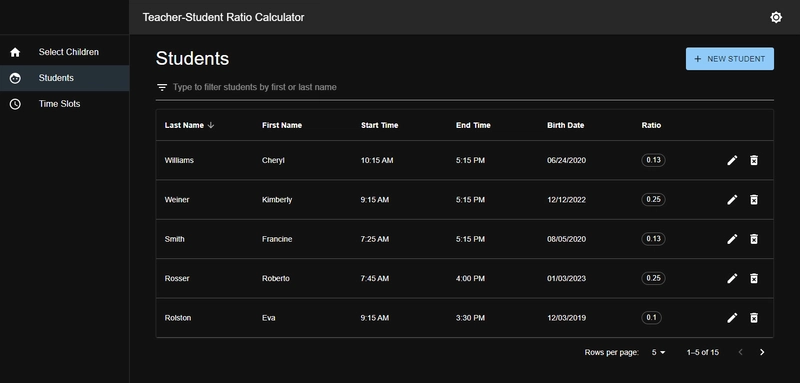The width and height of the screenshot is (800, 383).
Task: Click the birth date 12/03/2019
Action: point(566,318)
